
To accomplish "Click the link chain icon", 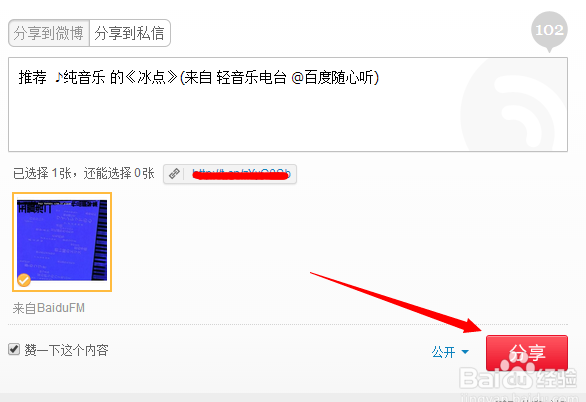I will click(174, 174).
